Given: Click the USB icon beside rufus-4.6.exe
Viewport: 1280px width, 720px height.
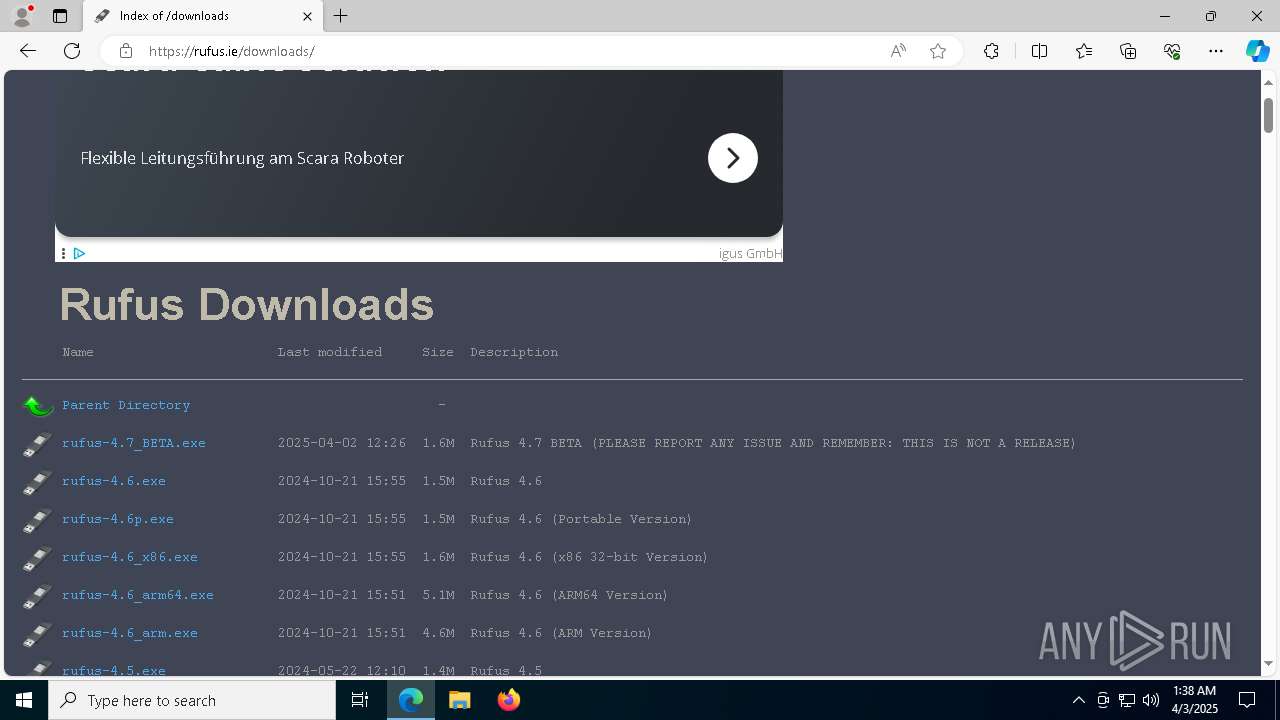Looking at the screenshot, I should pos(38,482).
